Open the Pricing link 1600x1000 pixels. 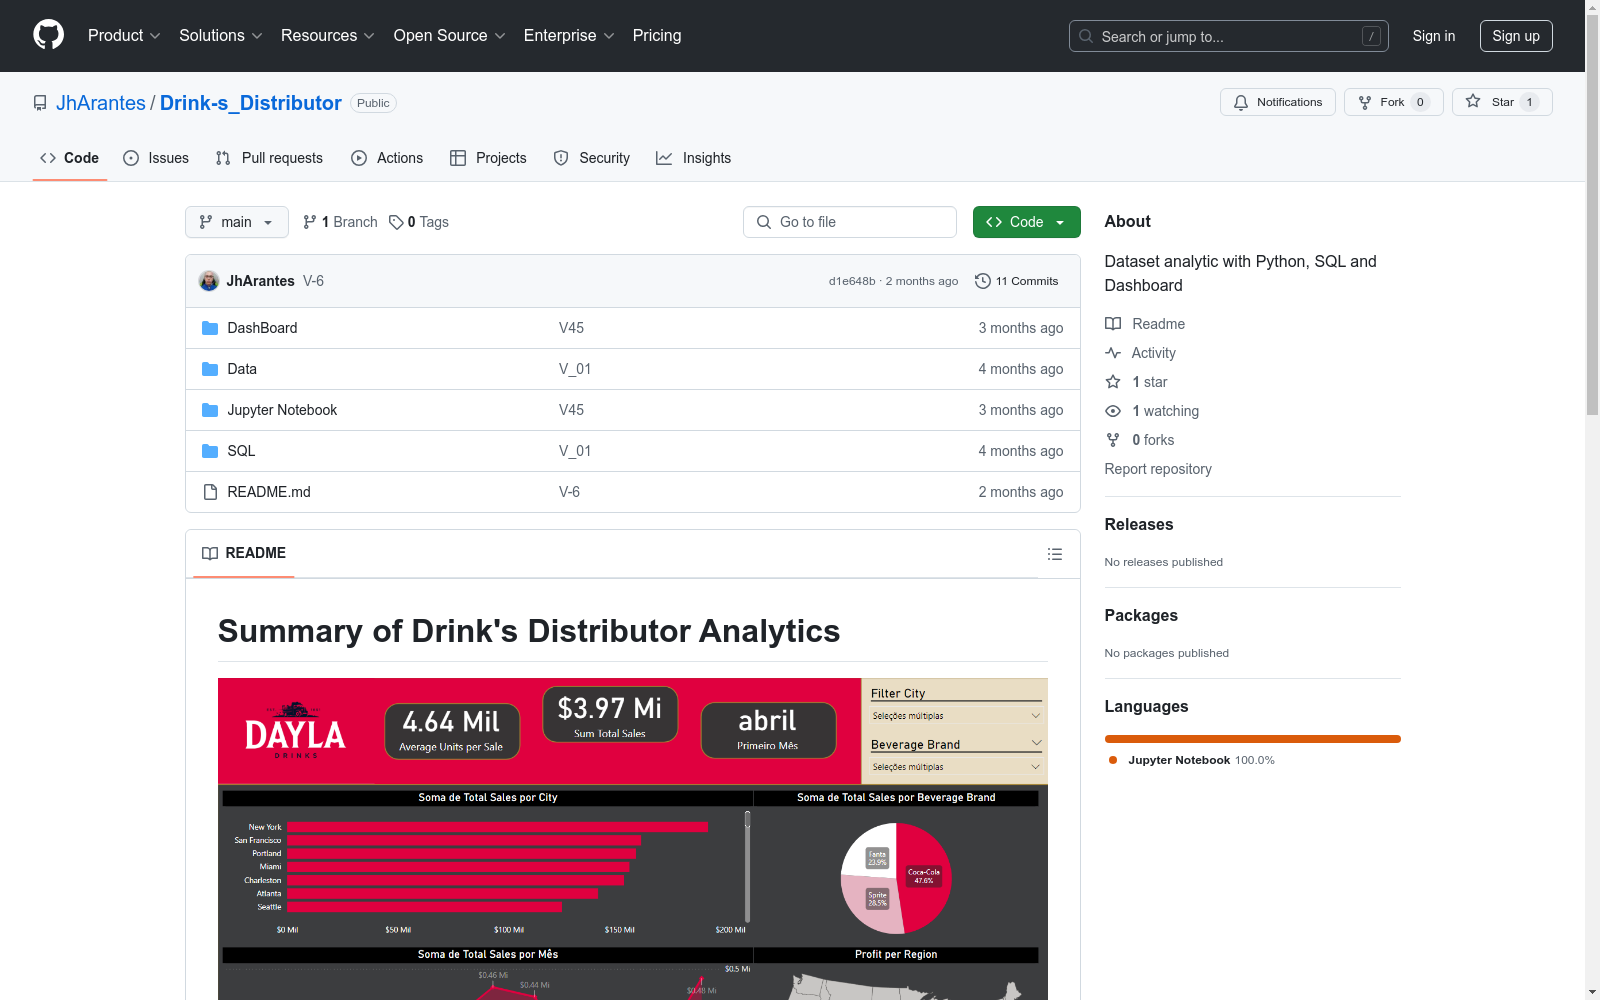click(657, 36)
